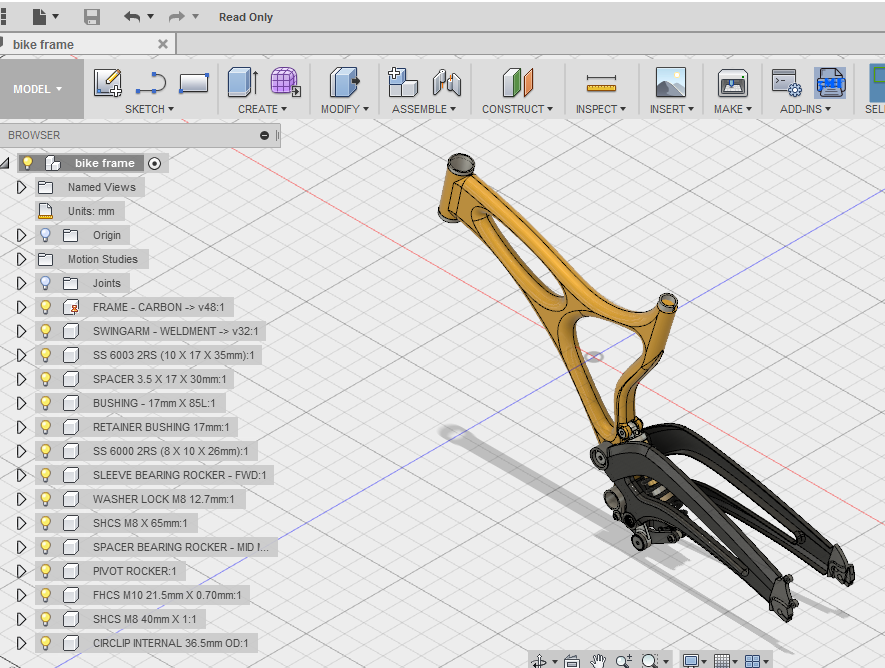Click the Extrude tool icon

point(243,82)
